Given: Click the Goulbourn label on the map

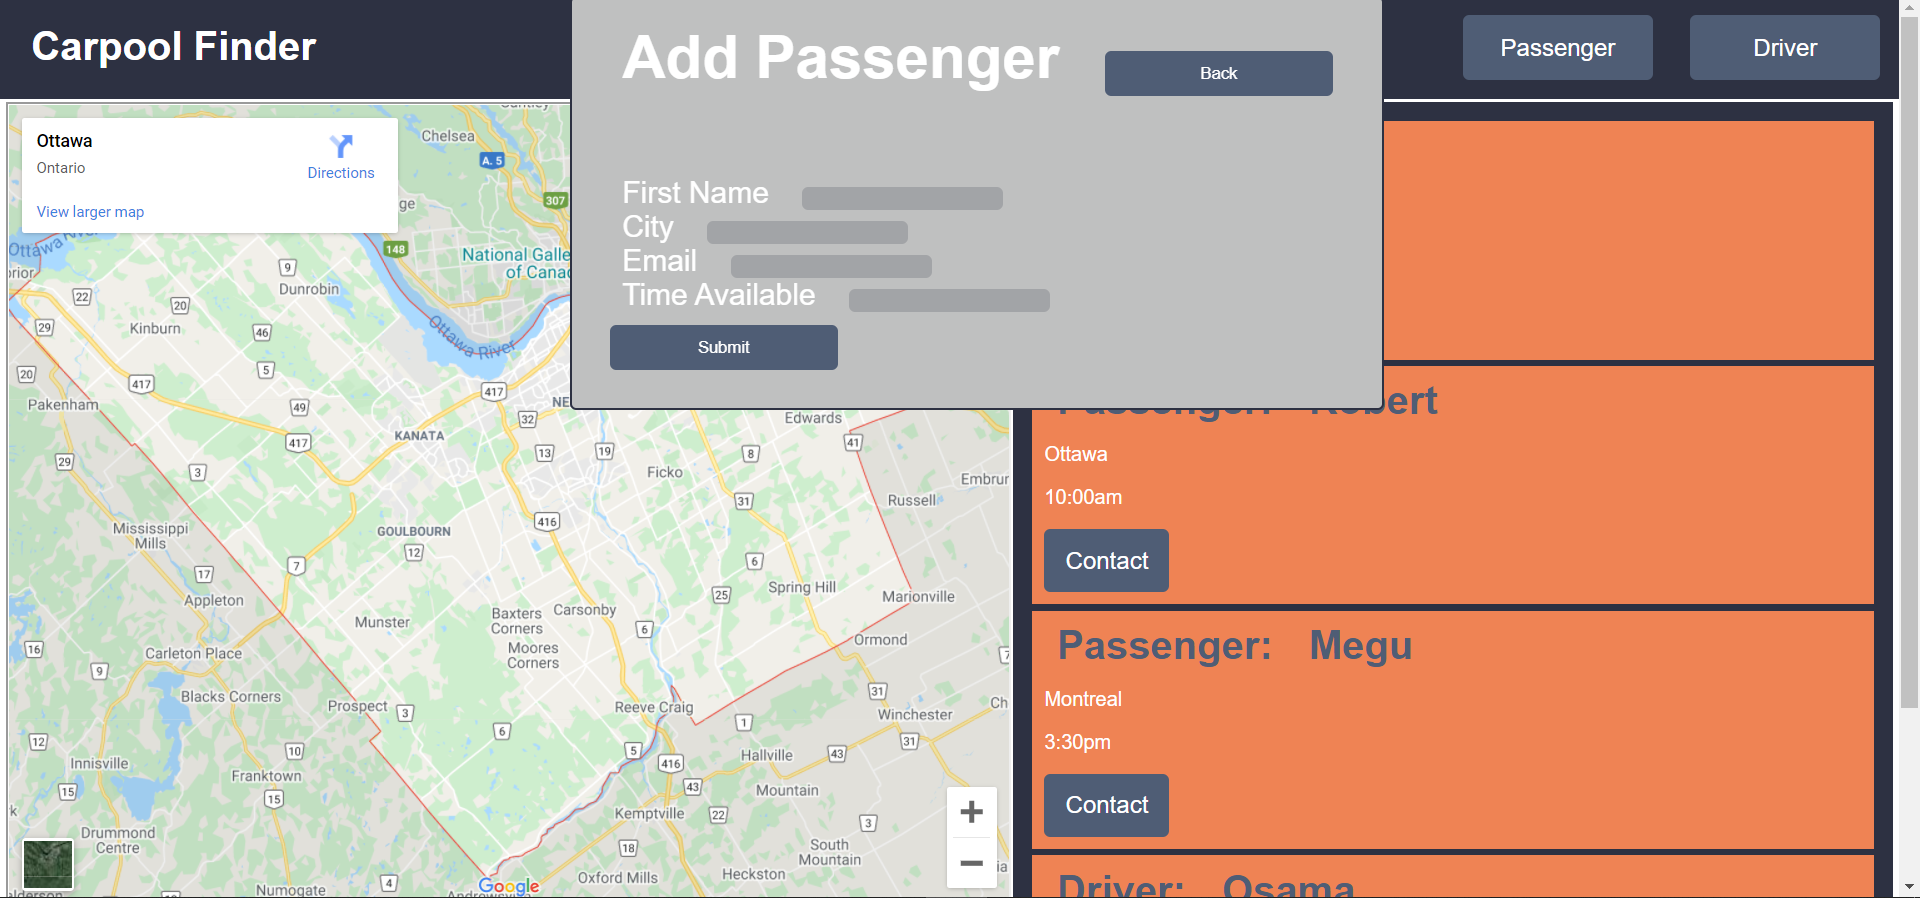Looking at the screenshot, I should [414, 531].
